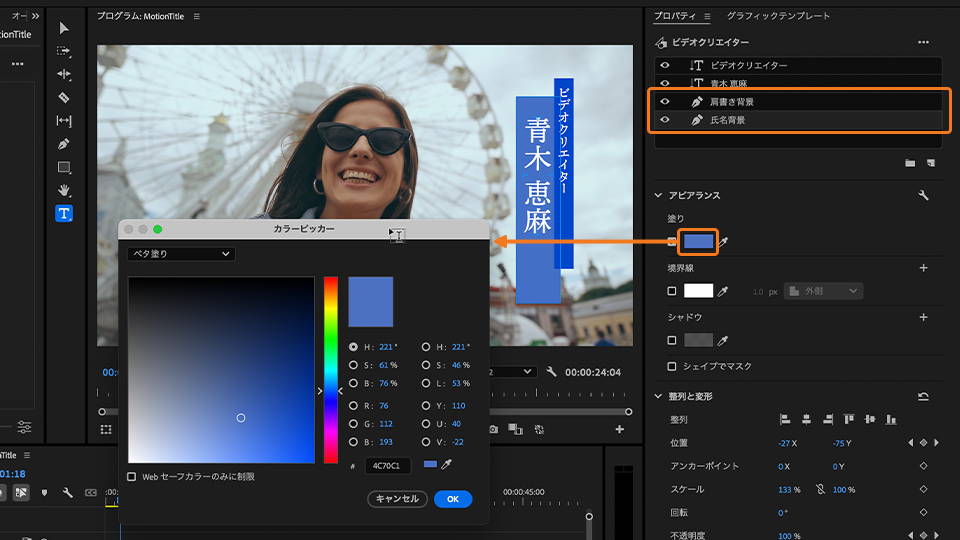Click the white stroke color swatch
960x540 pixels.
tap(698, 291)
